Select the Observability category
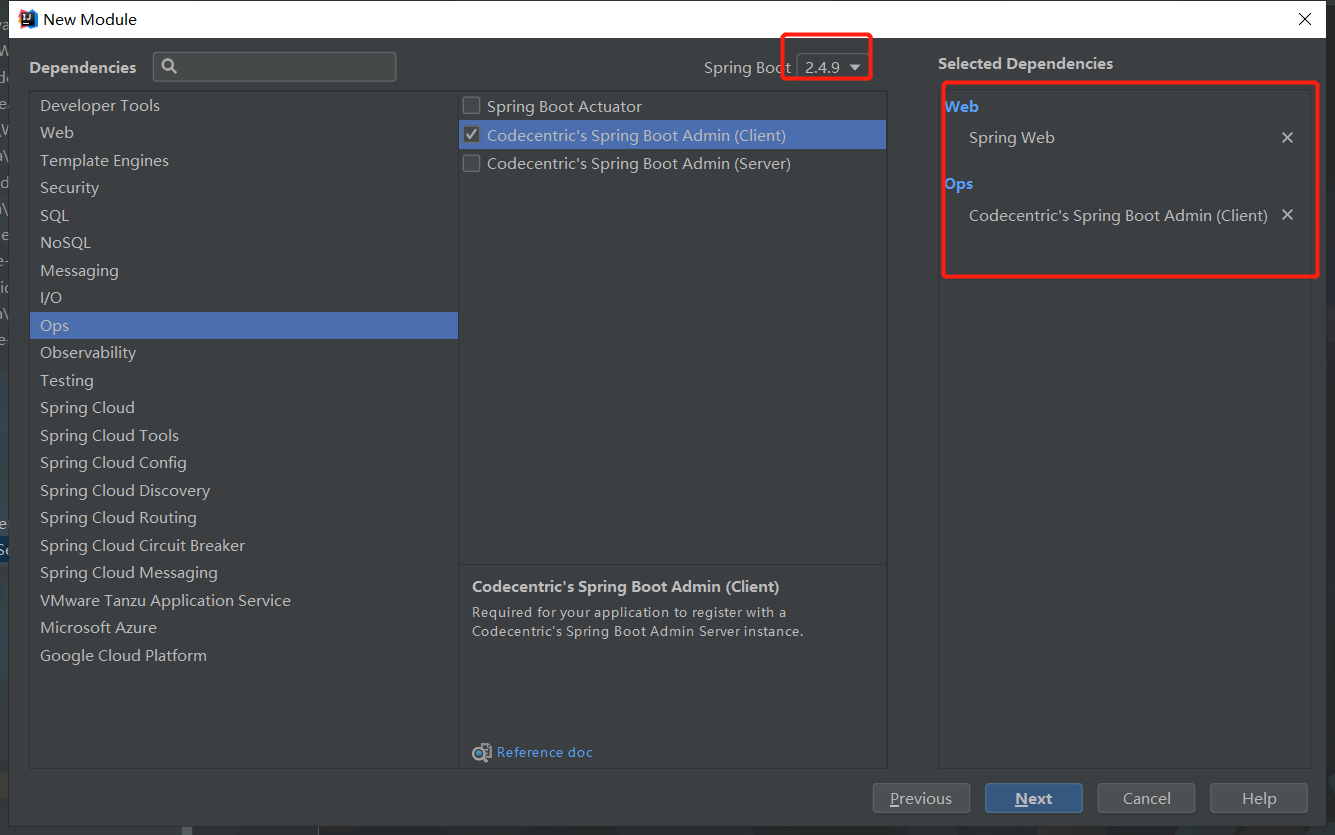This screenshot has width=1335, height=835. (x=244, y=352)
